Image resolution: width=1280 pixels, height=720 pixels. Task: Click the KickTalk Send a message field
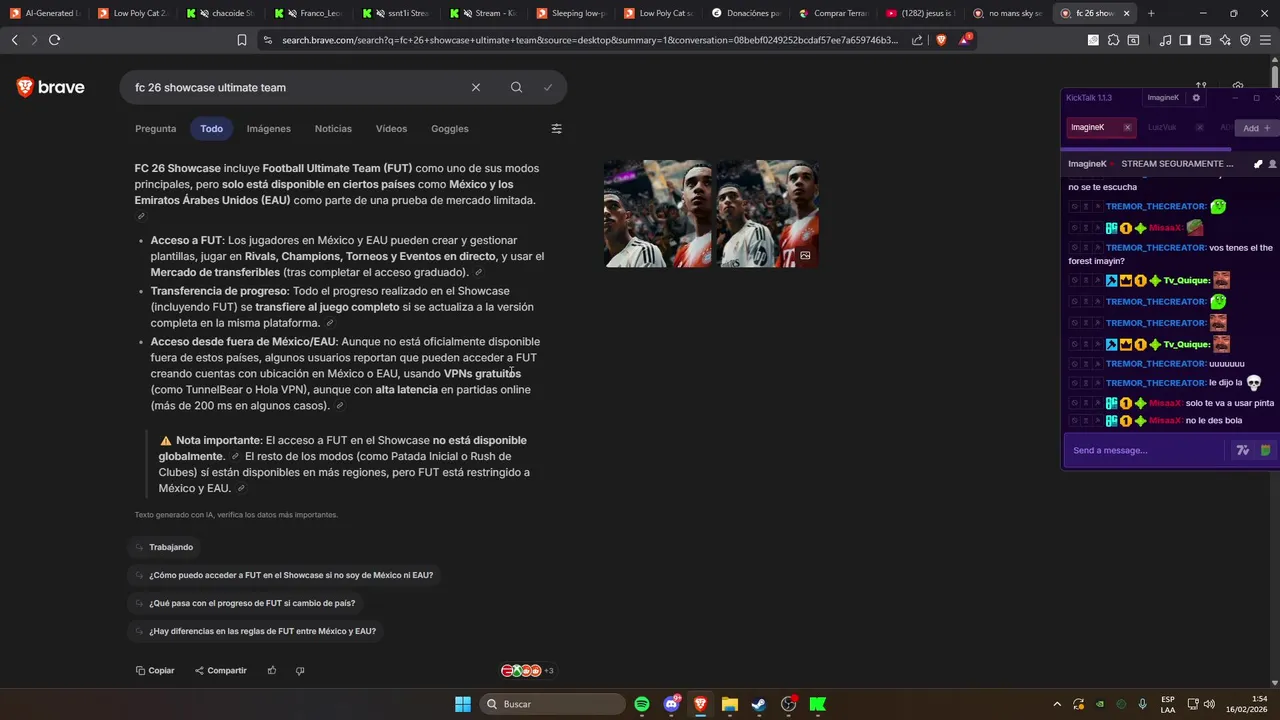coord(1145,451)
